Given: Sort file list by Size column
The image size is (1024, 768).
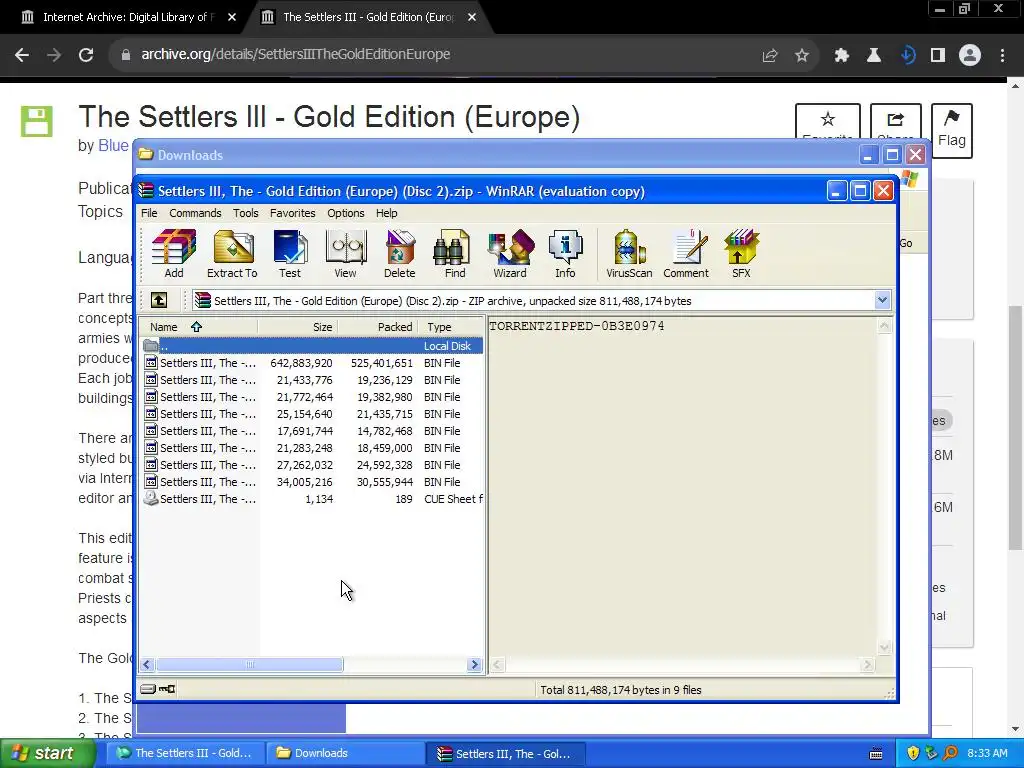Looking at the screenshot, I should coord(298,327).
